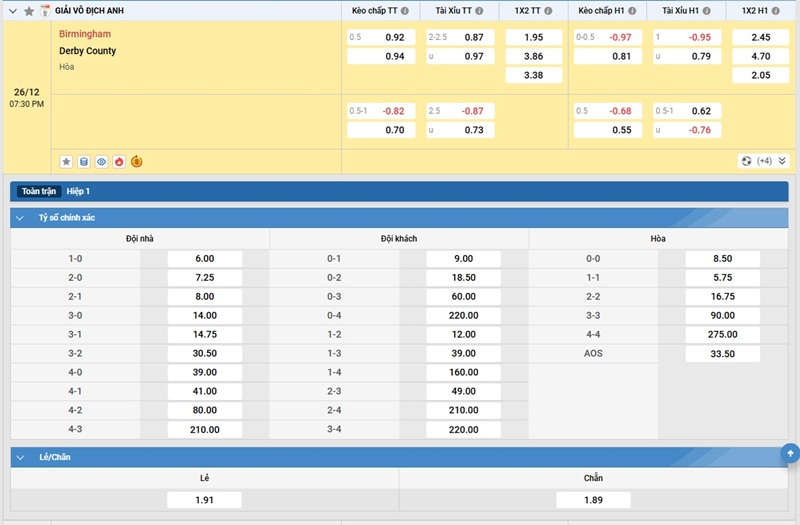Click the Tài Xỉu TT info icon
This screenshot has height=525, width=800.
479,11
